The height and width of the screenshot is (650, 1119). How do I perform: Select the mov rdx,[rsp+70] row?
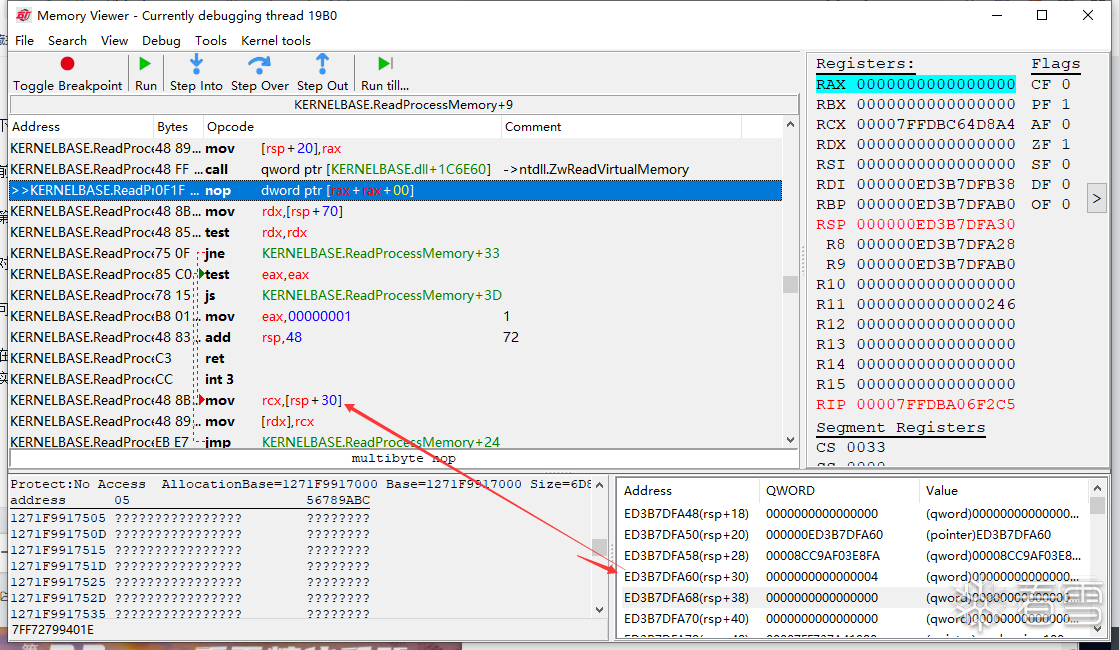coord(395,211)
